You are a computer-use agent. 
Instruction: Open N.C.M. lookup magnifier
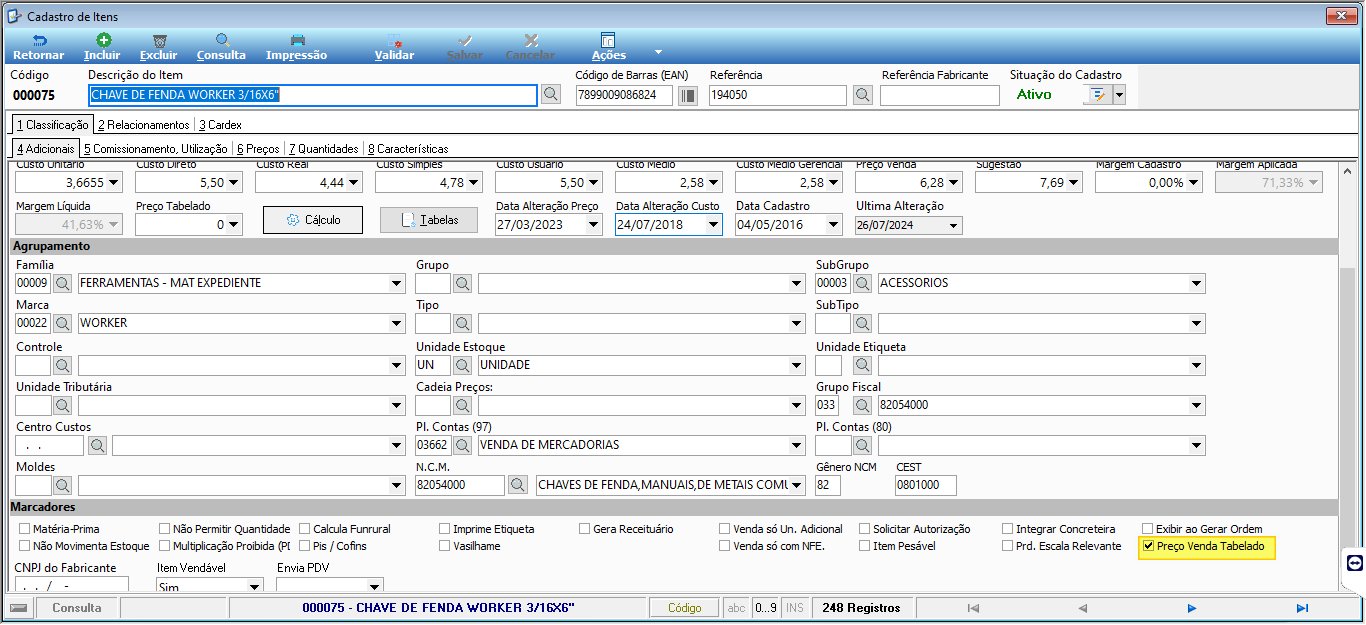518,485
